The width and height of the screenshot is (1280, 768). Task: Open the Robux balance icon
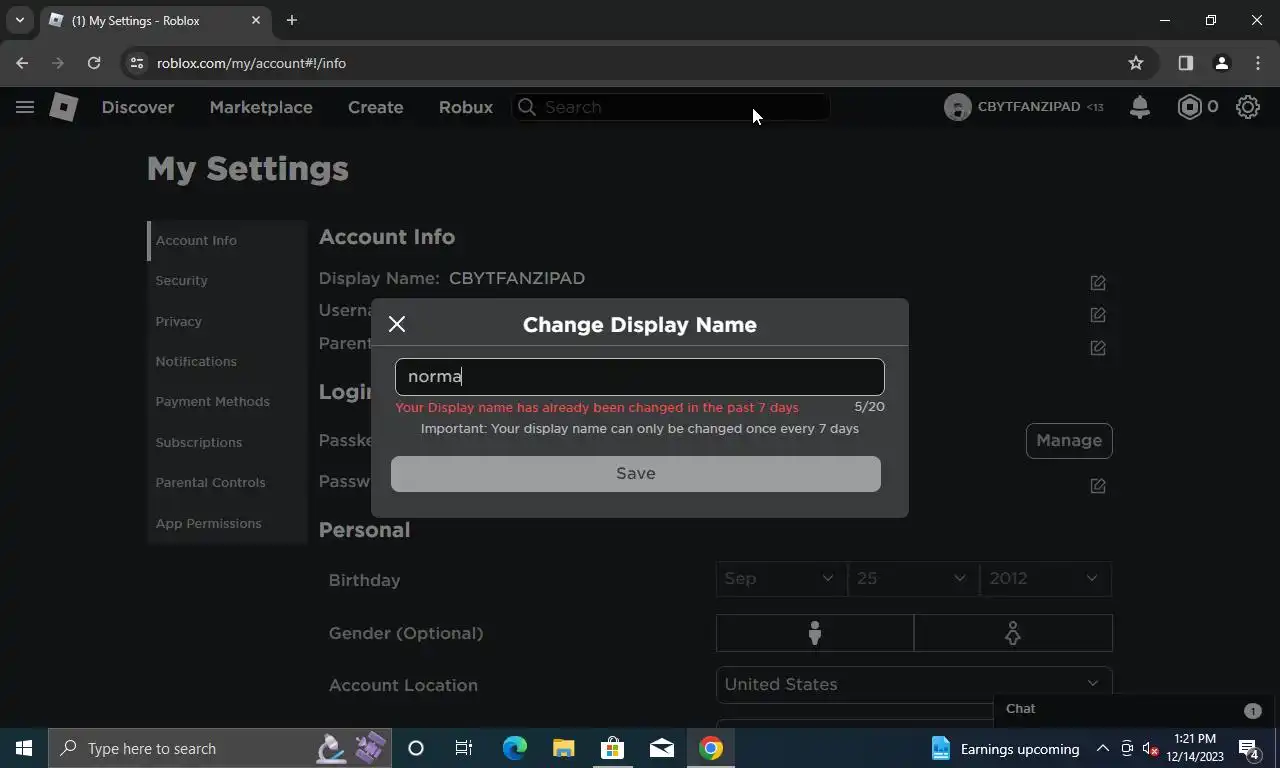point(1189,107)
